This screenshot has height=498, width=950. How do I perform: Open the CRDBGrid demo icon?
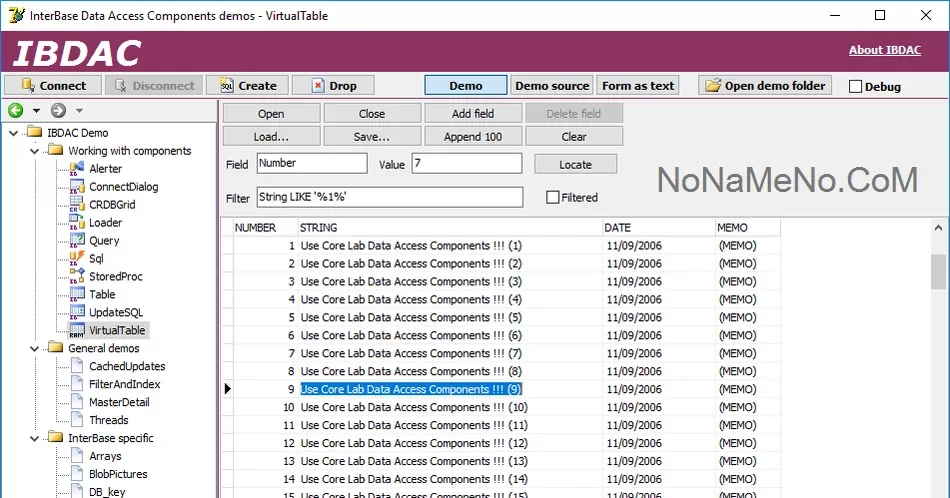(77, 205)
